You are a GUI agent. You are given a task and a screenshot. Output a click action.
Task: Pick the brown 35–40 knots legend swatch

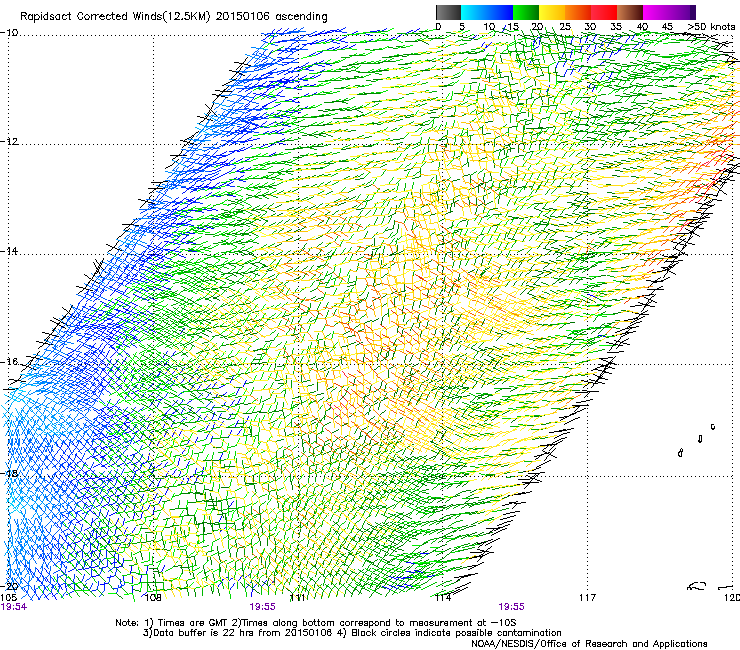630,12
